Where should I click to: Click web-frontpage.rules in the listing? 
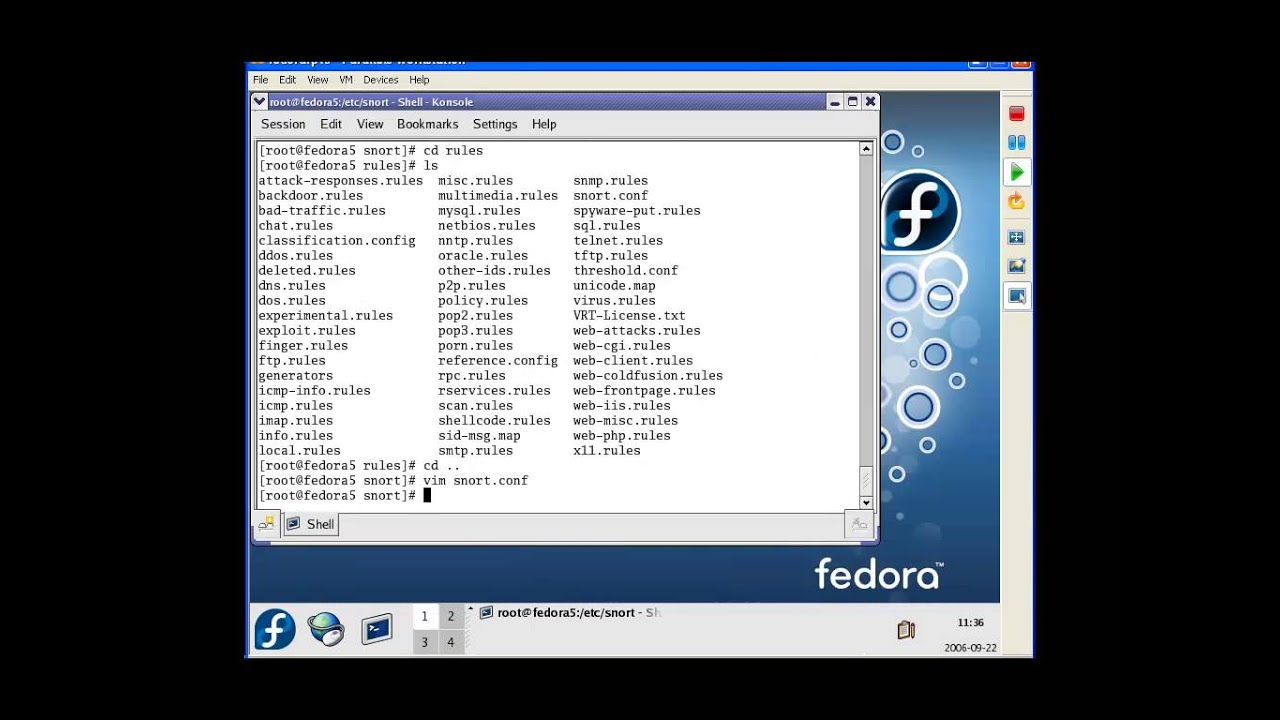(x=644, y=391)
